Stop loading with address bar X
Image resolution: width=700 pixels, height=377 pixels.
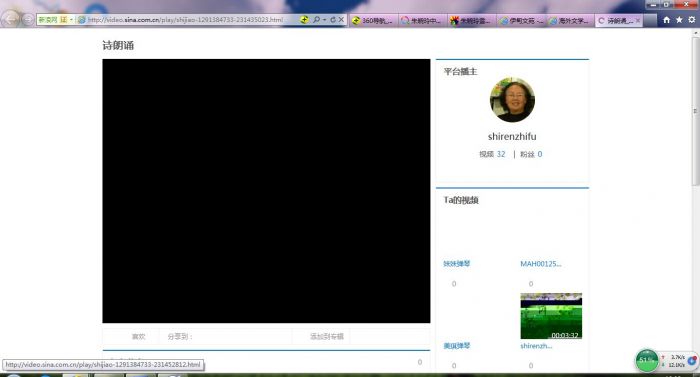tap(341, 20)
